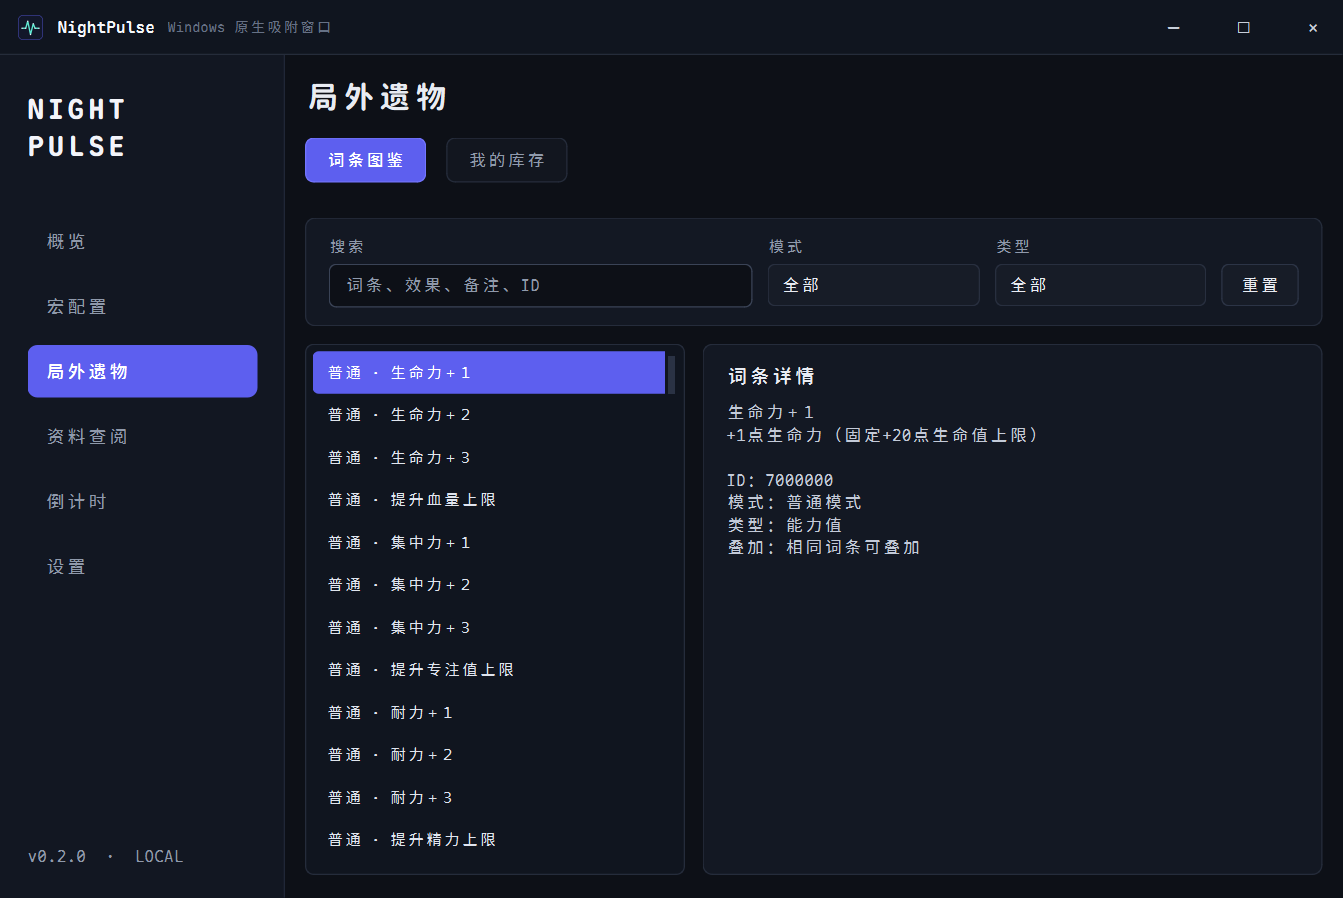Open 资料查阅 from the sidebar
This screenshot has height=898, width=1343.
tap(143, 436)
